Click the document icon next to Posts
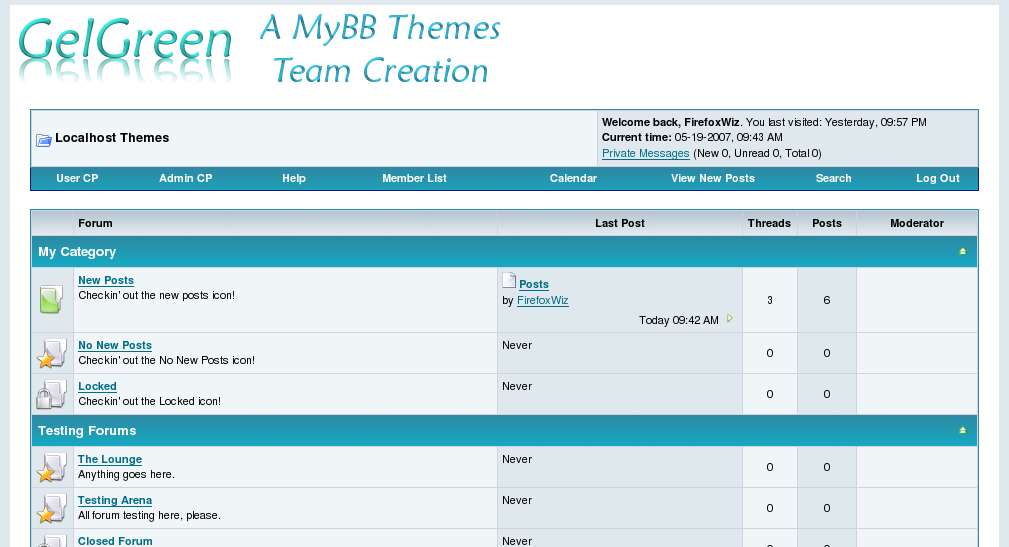 click(x=509, y=282)
